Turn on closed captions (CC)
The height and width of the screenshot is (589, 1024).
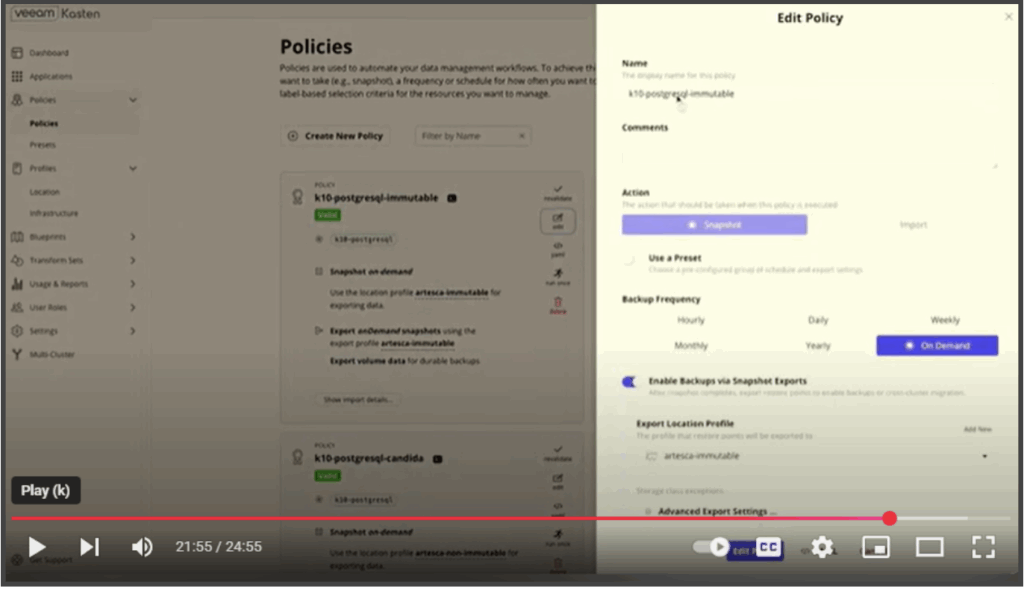(x=769, y=547)
